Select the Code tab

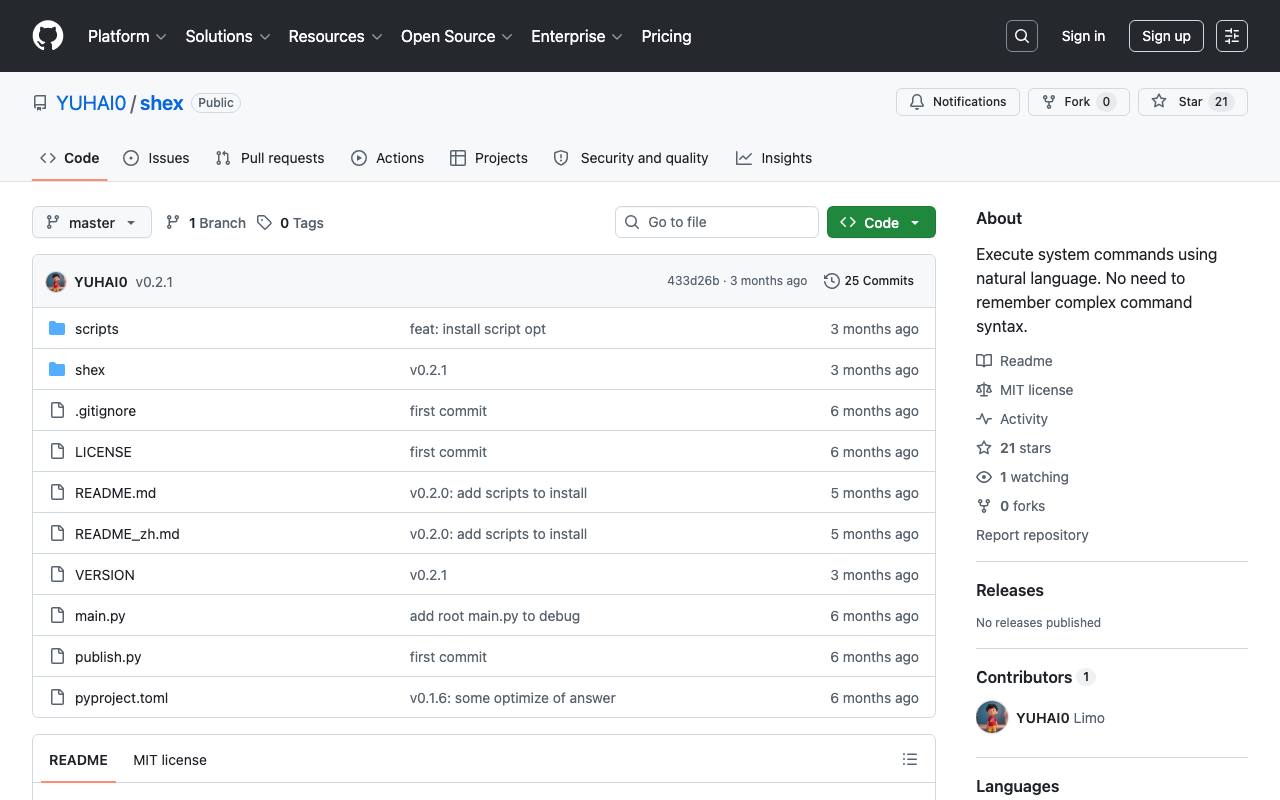[70, 158]
